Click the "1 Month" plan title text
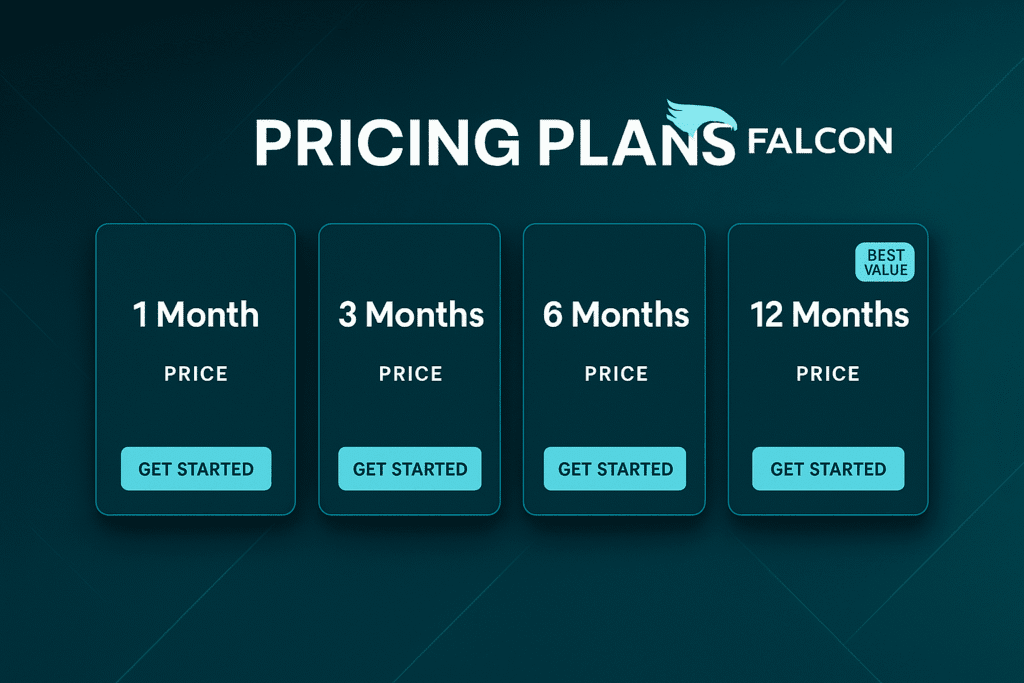The width and height of the screenshot is (1024, 683). pyautogui.click(x=196, y=316)
